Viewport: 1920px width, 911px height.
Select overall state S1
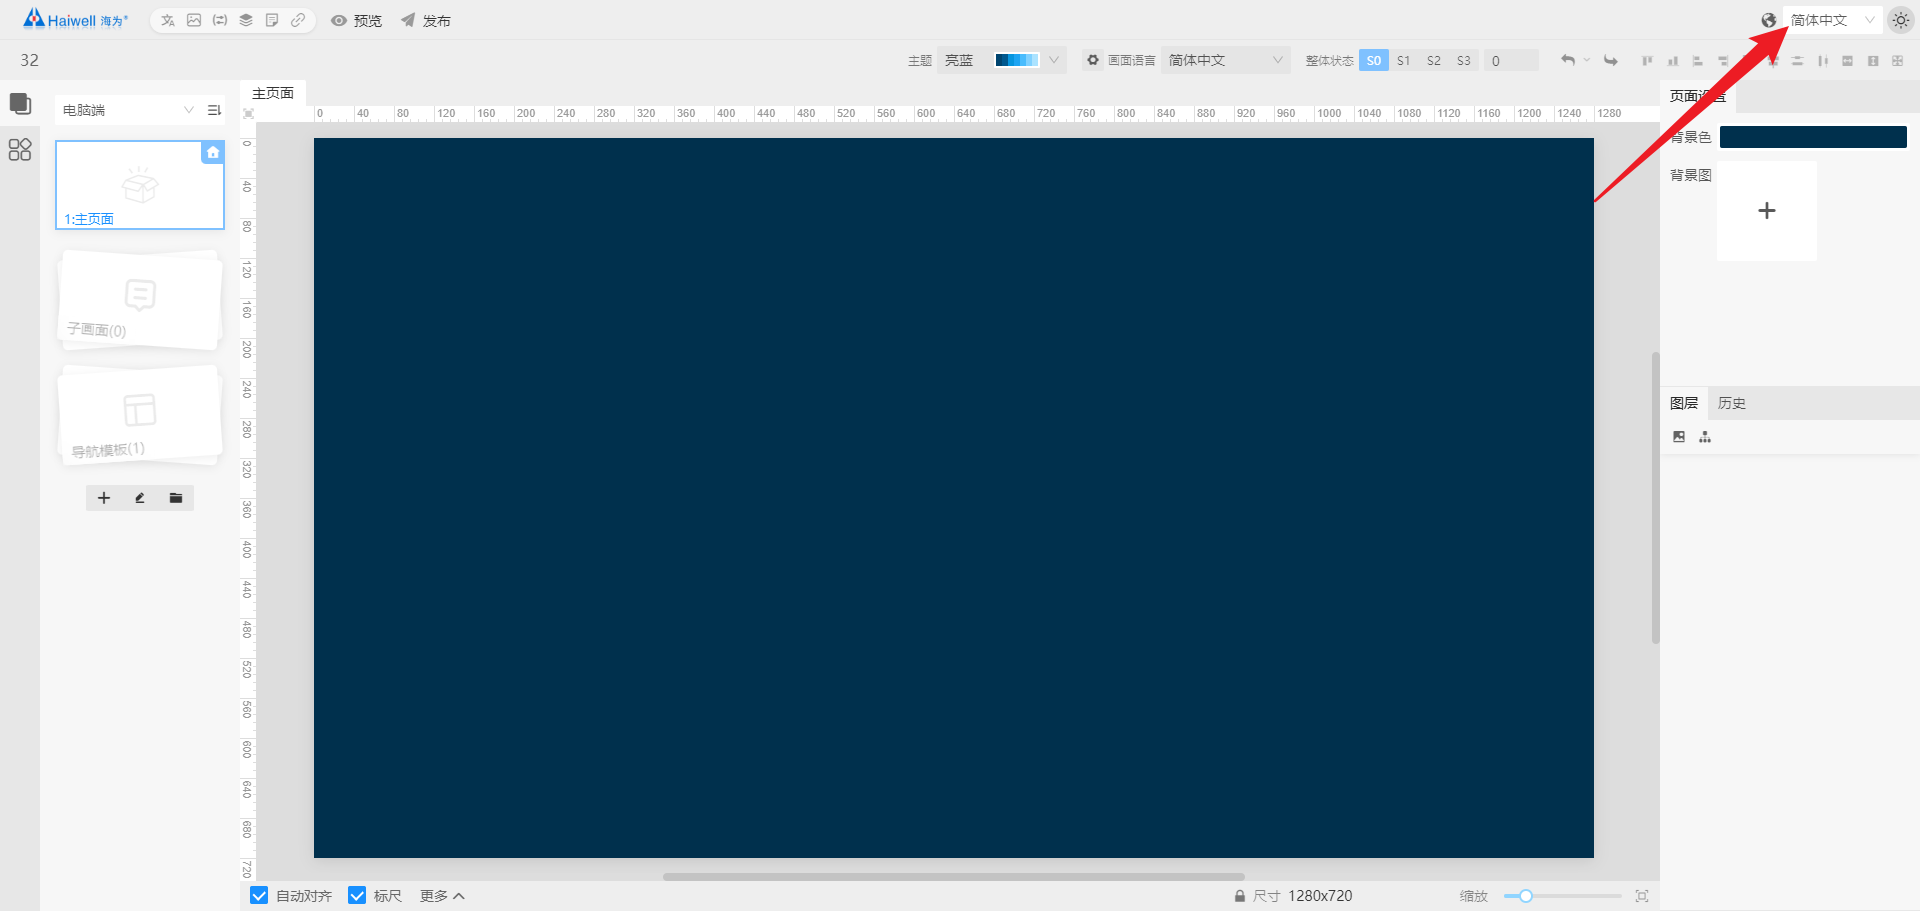click(1404, 60)
